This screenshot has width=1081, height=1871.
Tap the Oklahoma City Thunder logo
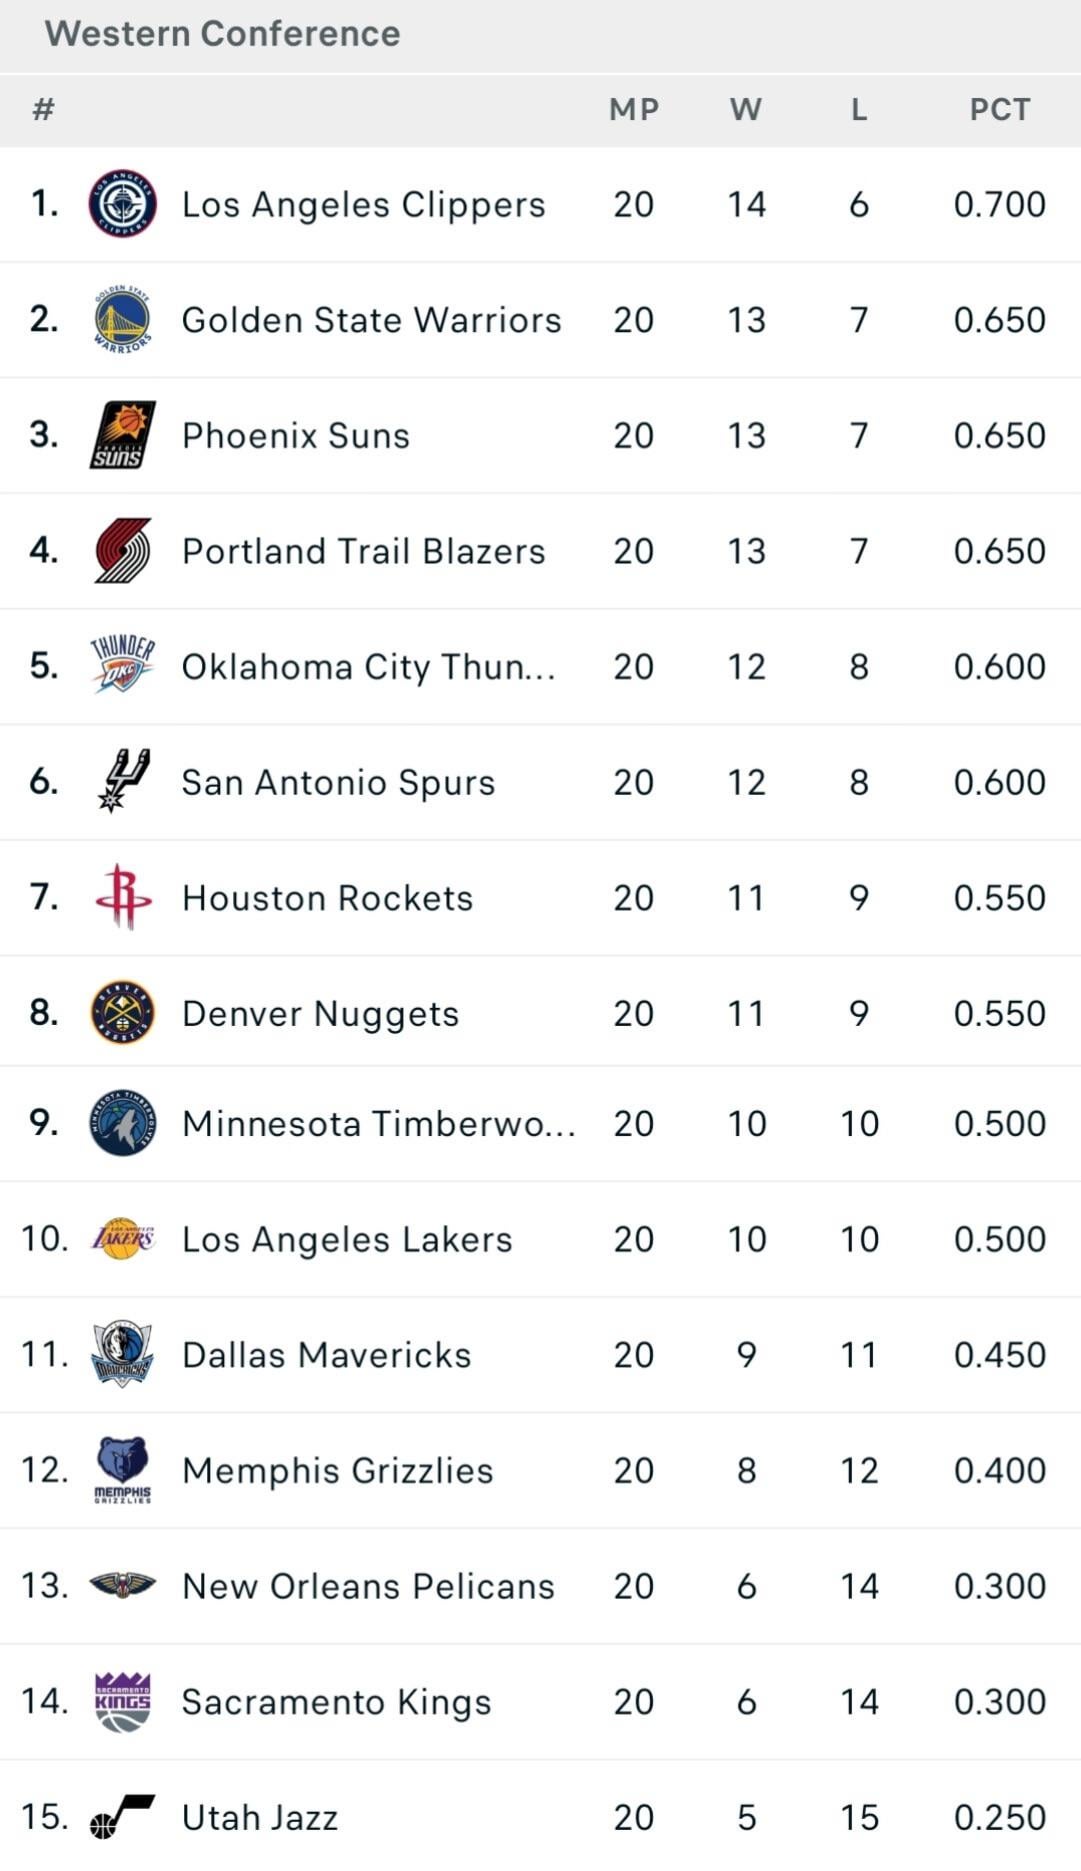pos(122,665)
